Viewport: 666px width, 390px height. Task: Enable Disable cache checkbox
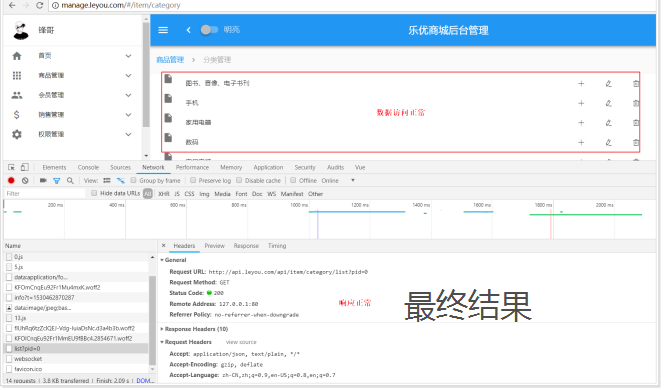[239, 180]
